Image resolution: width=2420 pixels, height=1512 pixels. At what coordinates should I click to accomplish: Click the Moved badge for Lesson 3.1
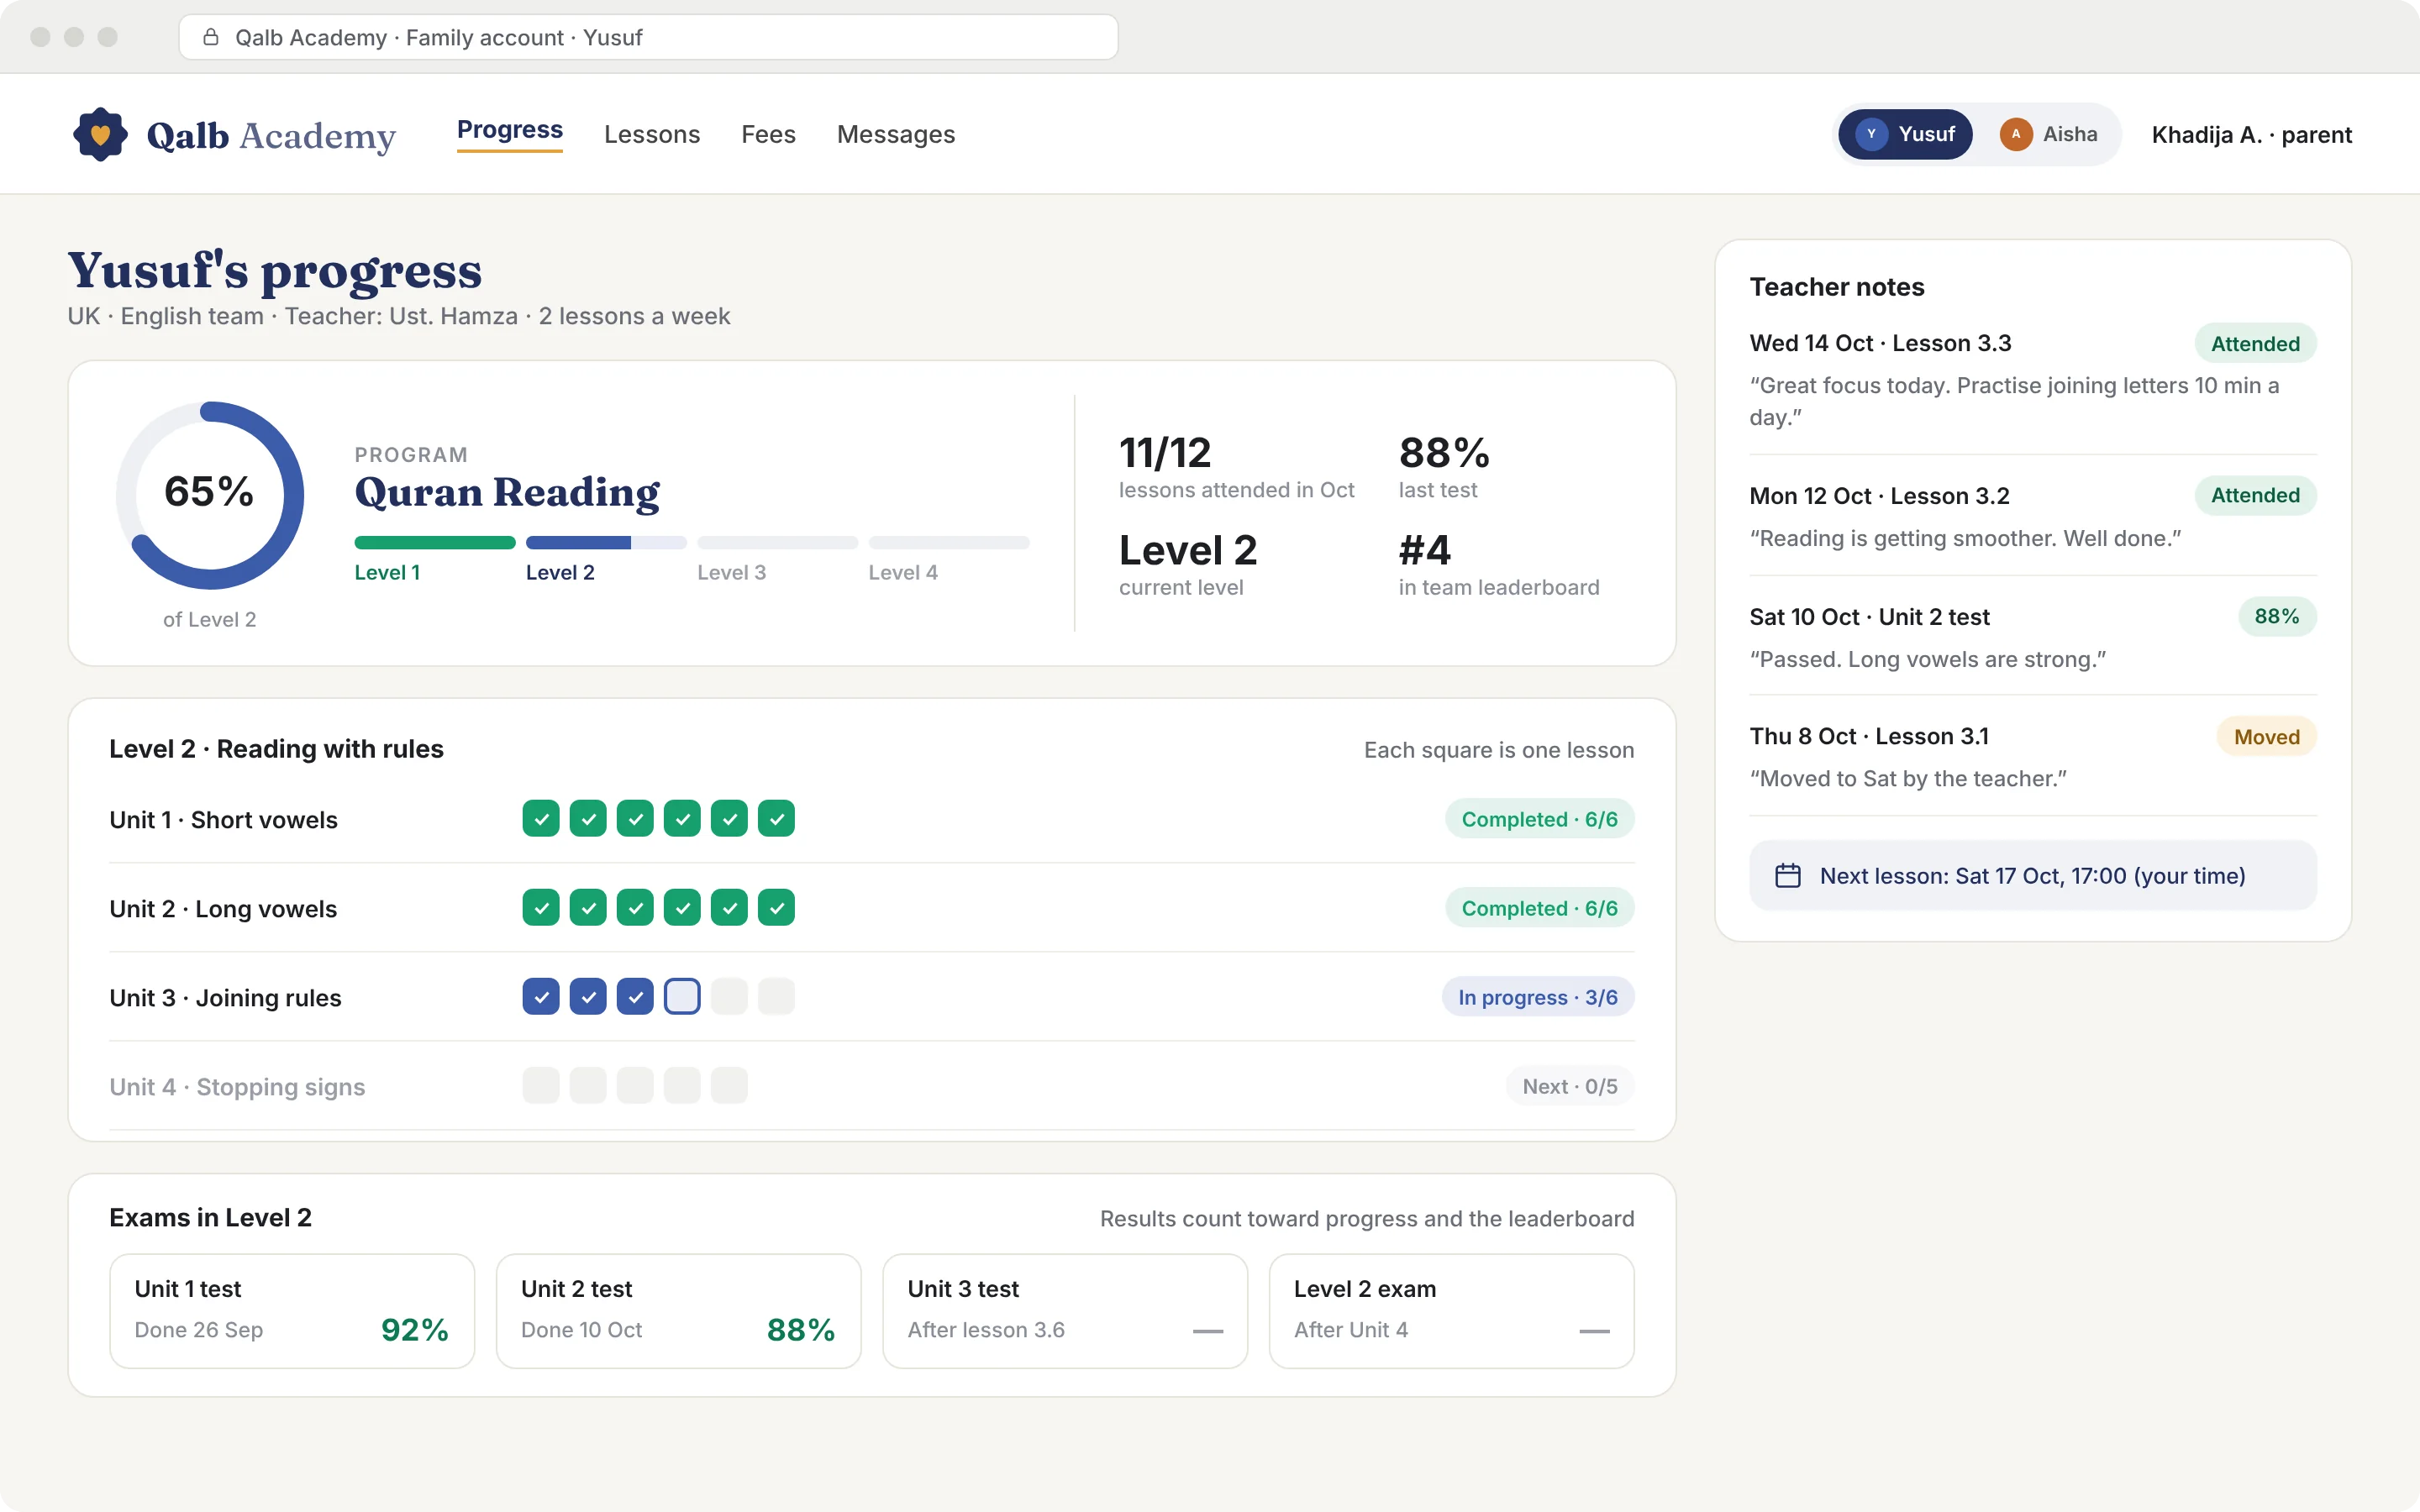pyautogui.click(x=2267, y=737)
